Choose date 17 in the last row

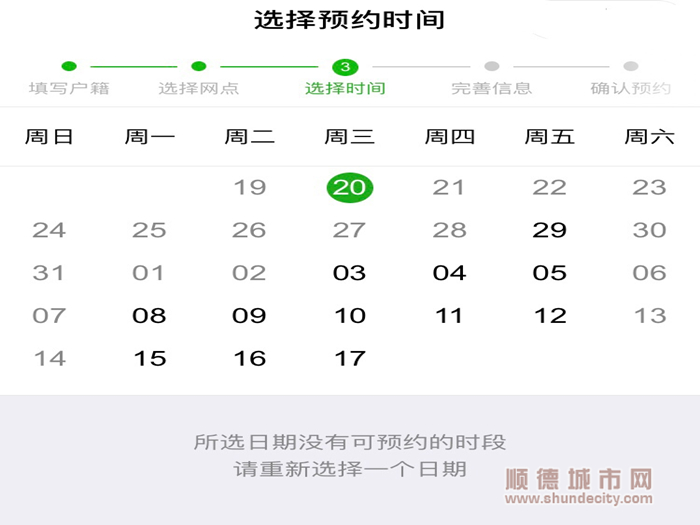point(350,359)
